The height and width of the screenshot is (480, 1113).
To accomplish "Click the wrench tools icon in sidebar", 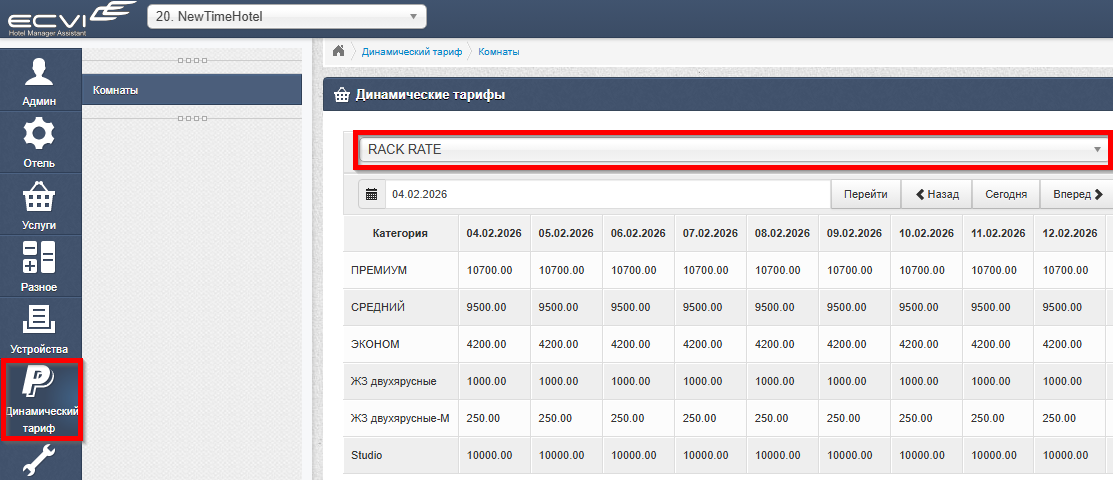I will (x=40, y=462).
